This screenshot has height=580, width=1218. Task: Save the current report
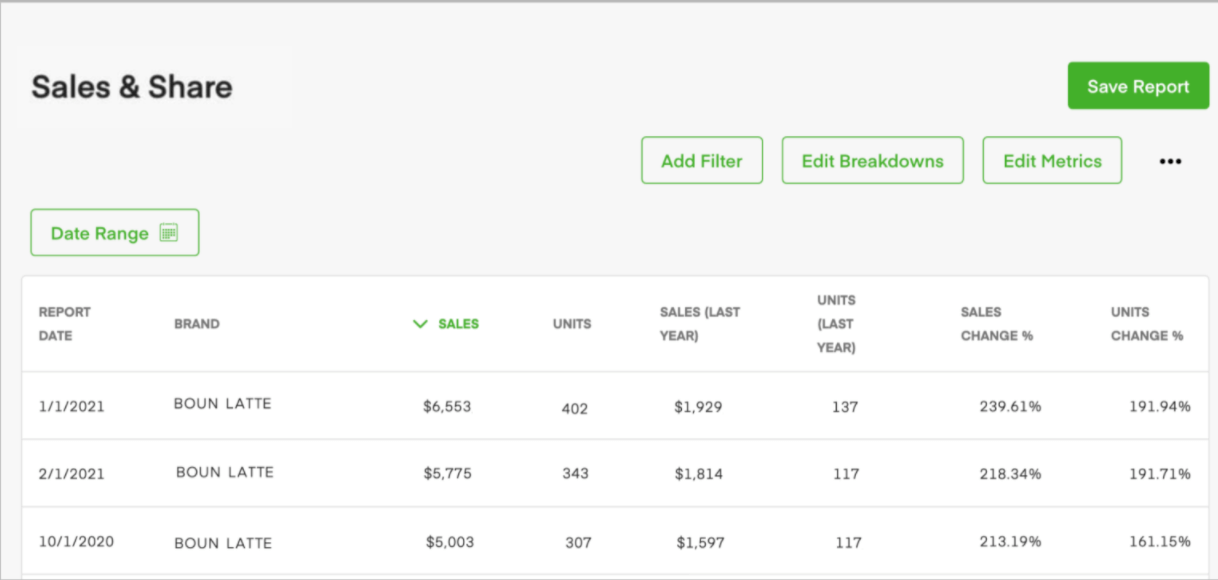(1137, 86)
